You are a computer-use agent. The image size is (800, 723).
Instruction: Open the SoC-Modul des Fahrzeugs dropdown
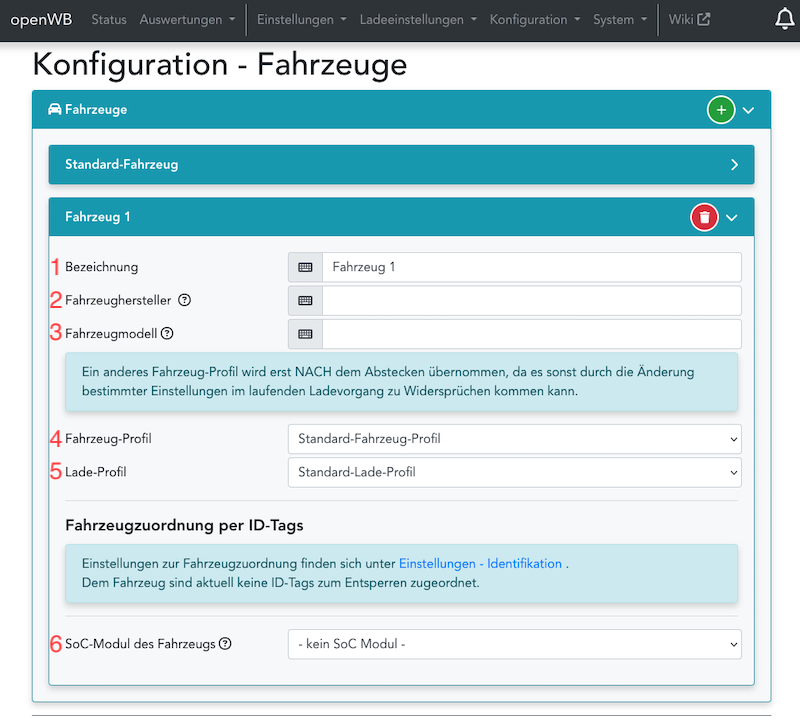tap(514, 643)
